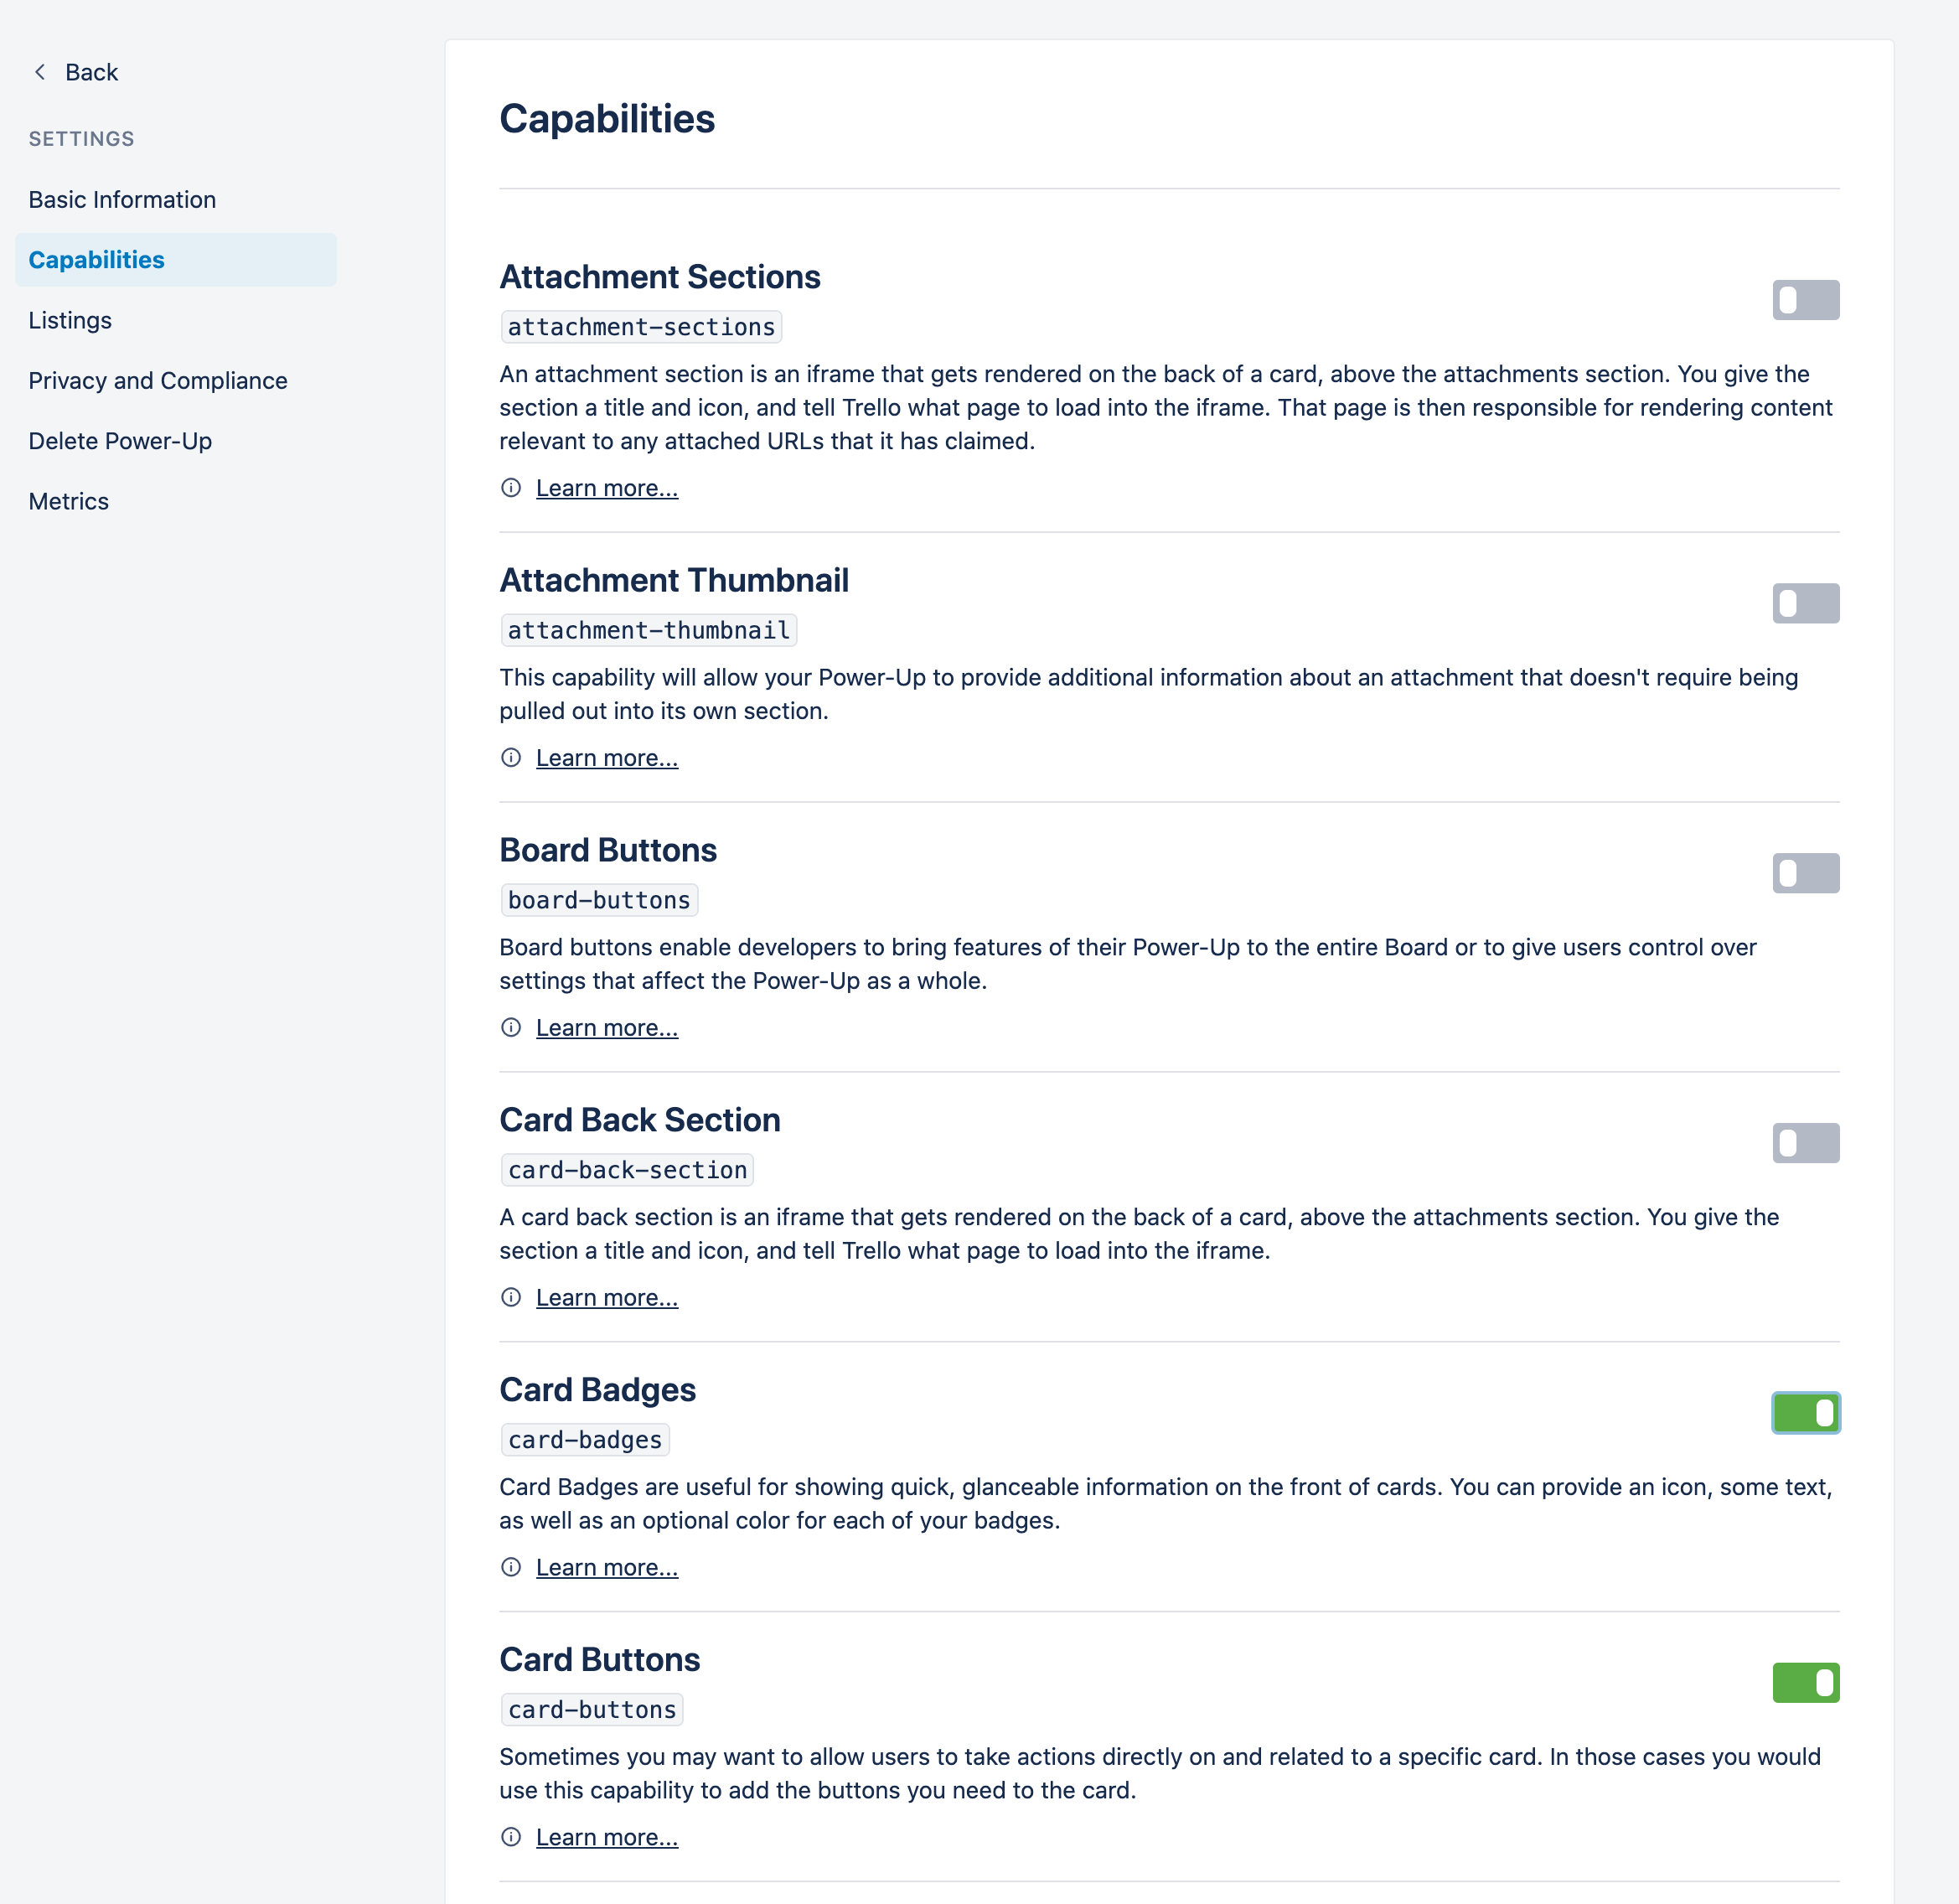Open Privacy and Compliance section
Screen dimensions: 1959x1904
[158, 381]
